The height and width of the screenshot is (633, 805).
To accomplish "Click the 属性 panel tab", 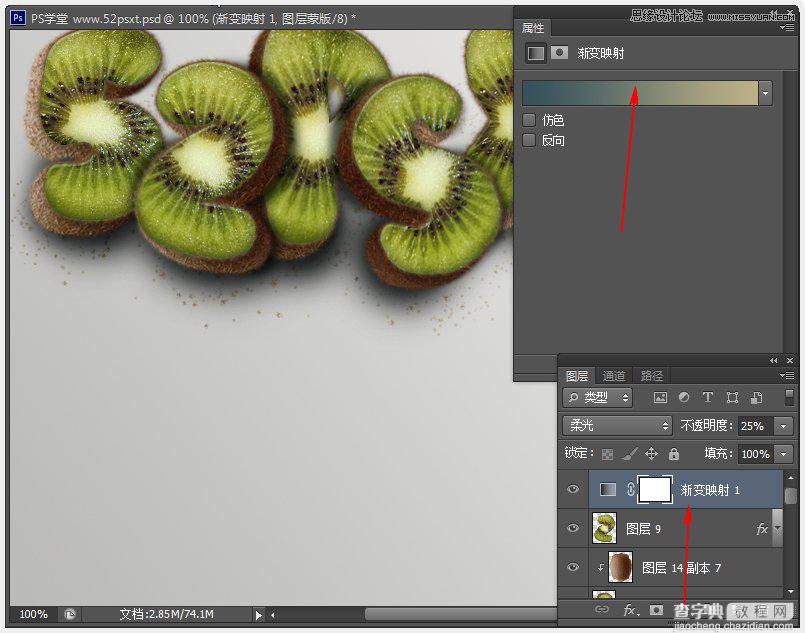I will [533, 28].
